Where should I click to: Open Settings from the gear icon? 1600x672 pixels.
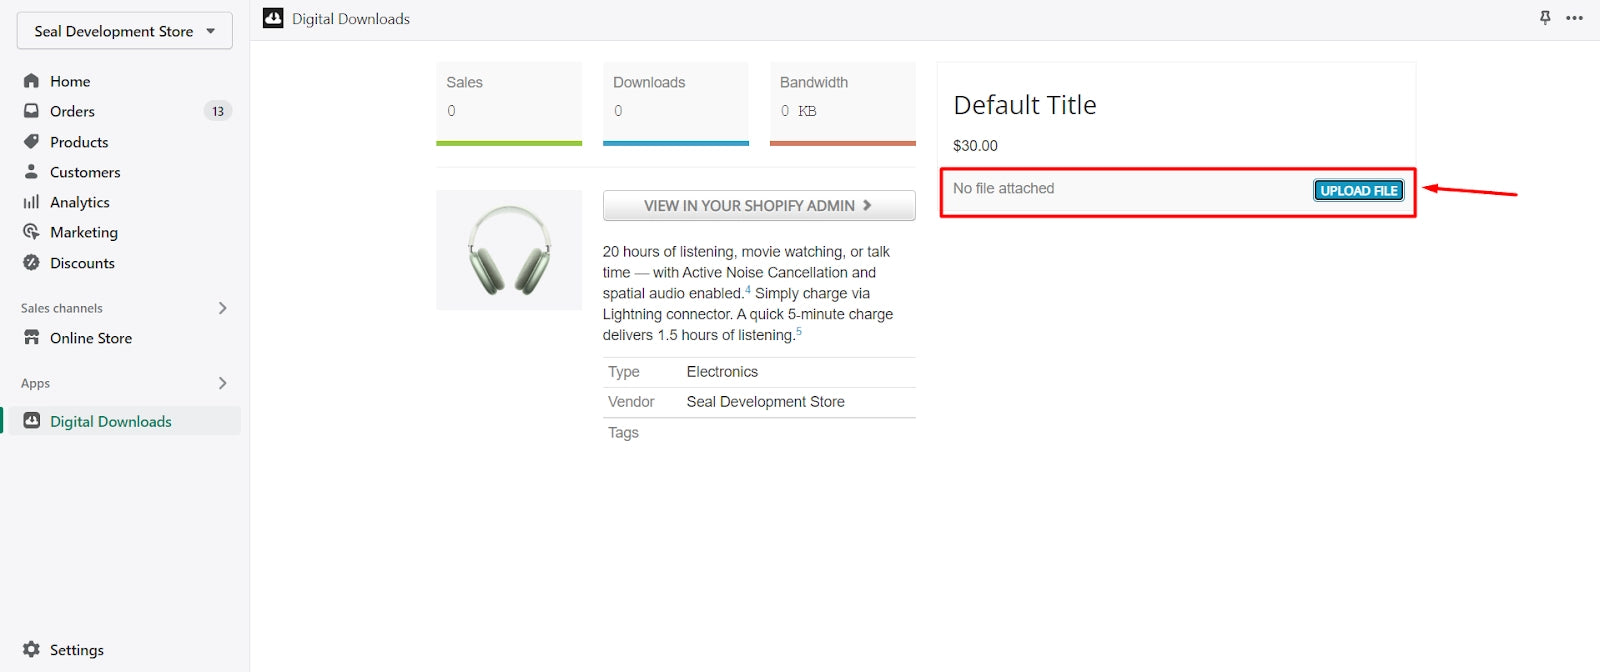coord(31,650)
